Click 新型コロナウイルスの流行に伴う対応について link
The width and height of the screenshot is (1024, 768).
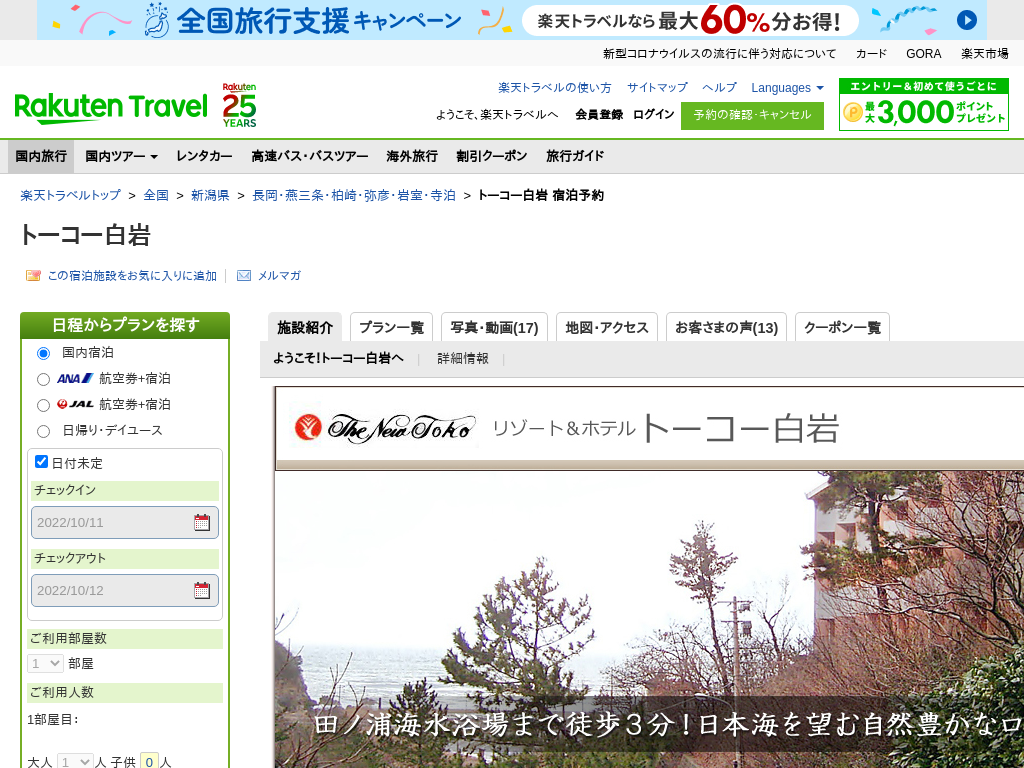[x=720, y=54]
